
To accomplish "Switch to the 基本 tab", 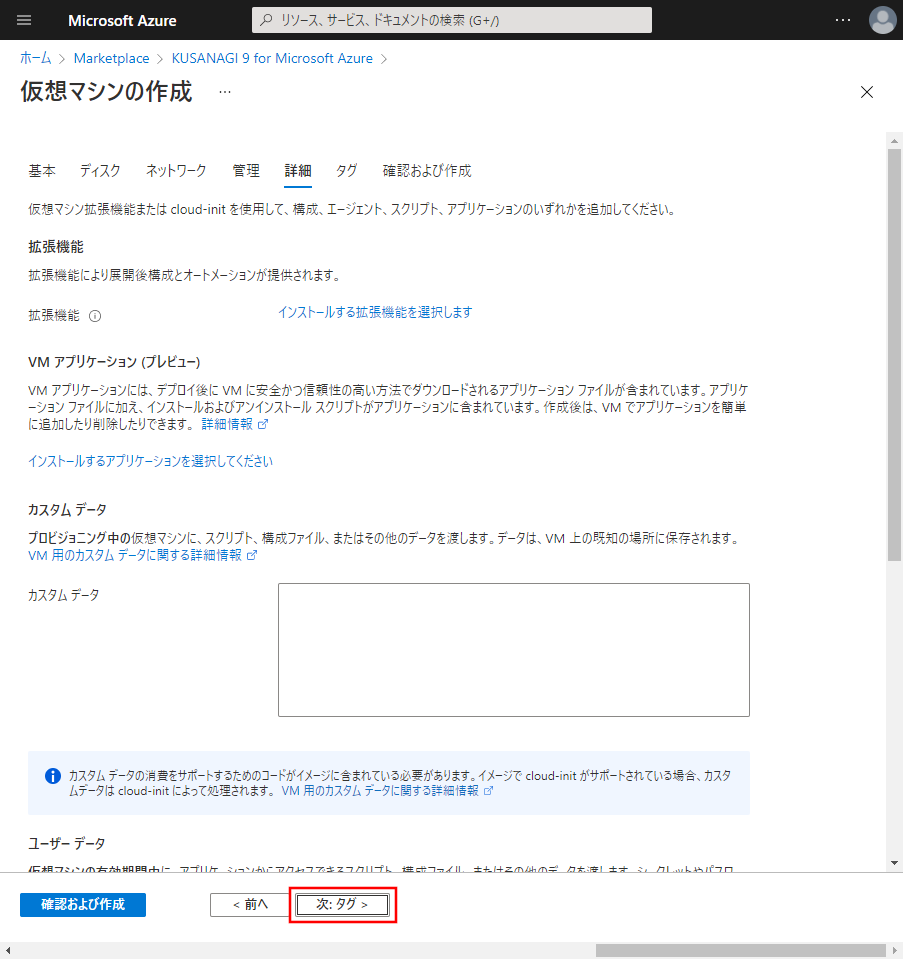I will coord(42,171).
